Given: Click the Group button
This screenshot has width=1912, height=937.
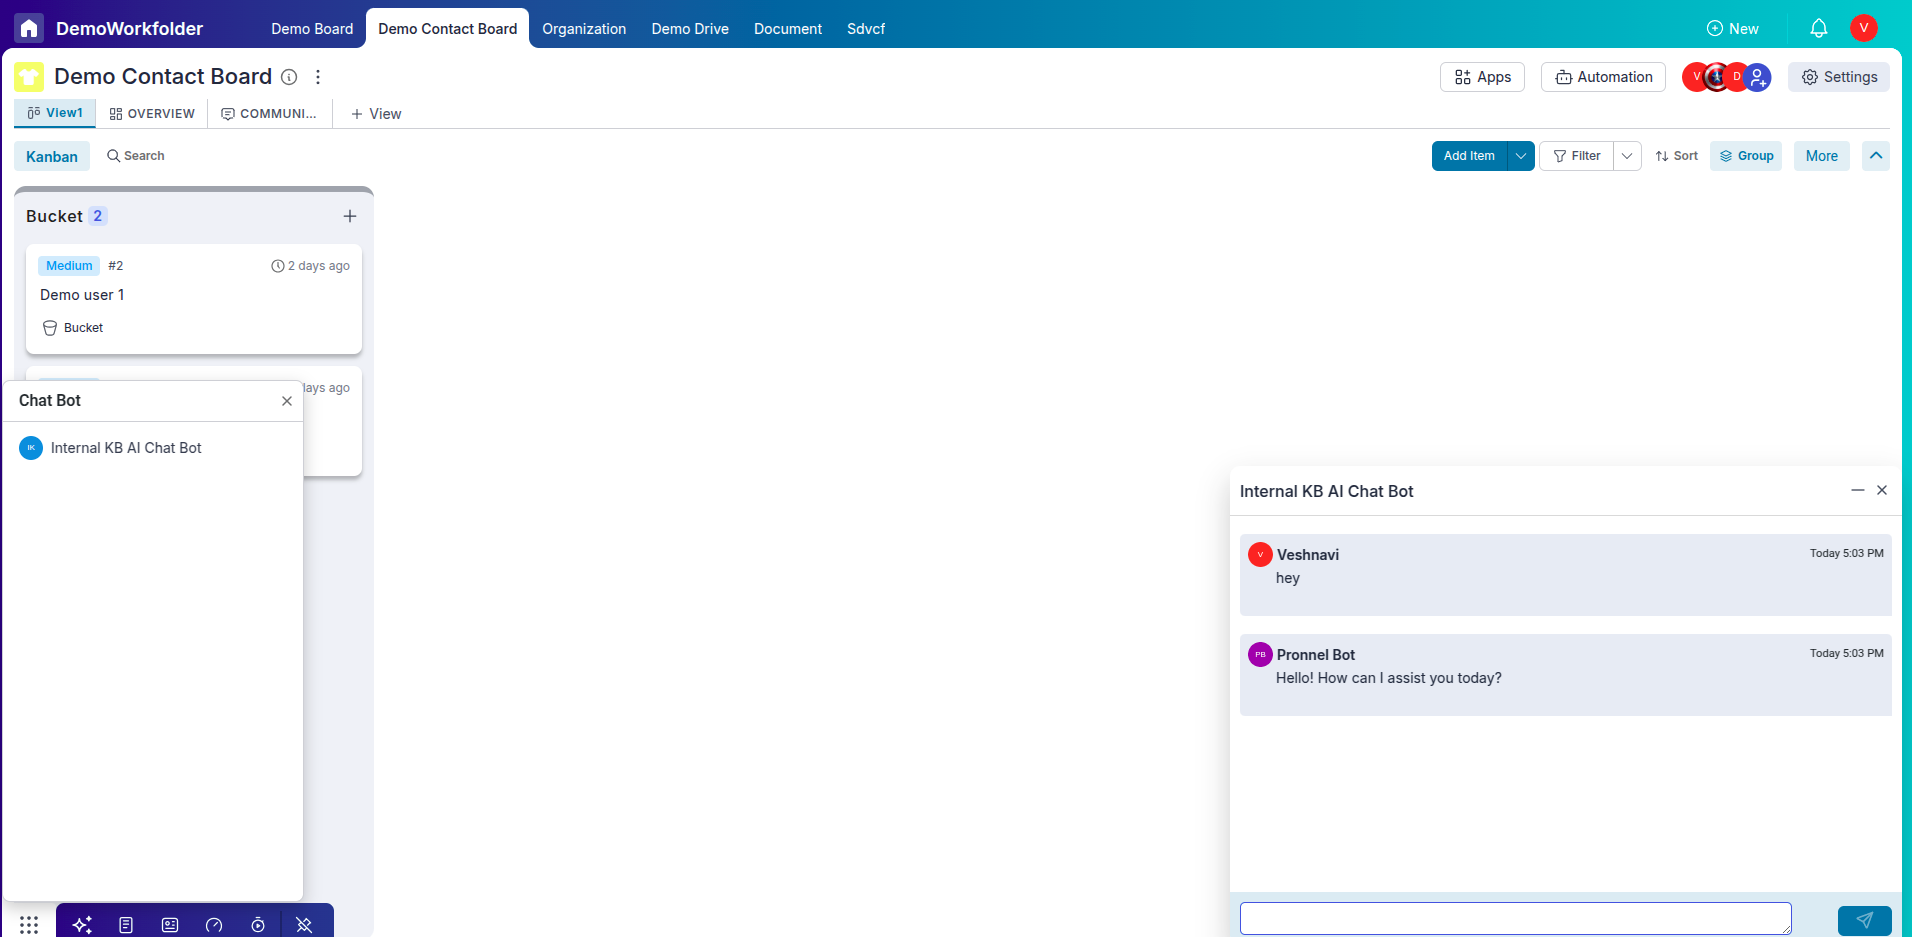Looking at the screenshot, I should pyautogui.click(x=1746, y=156).
